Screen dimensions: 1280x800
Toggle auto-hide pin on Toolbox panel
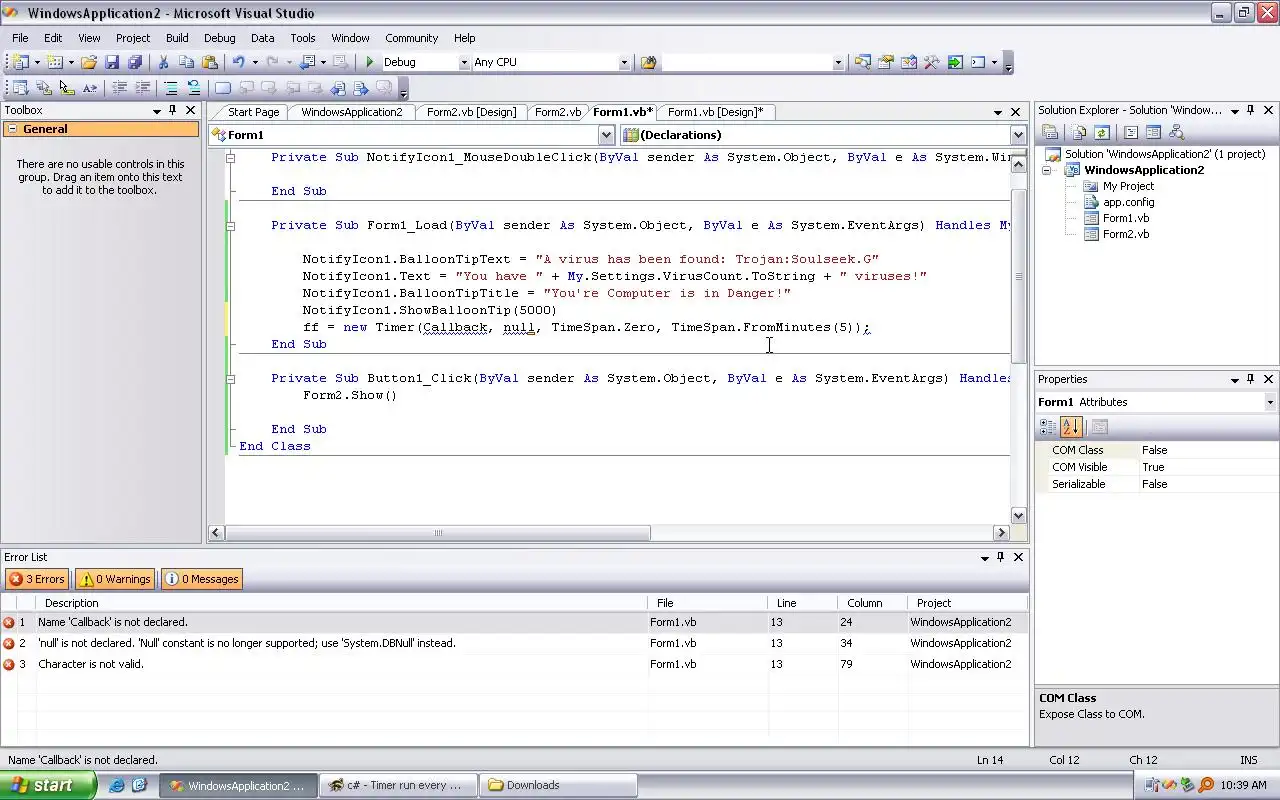tap(173, 110)
